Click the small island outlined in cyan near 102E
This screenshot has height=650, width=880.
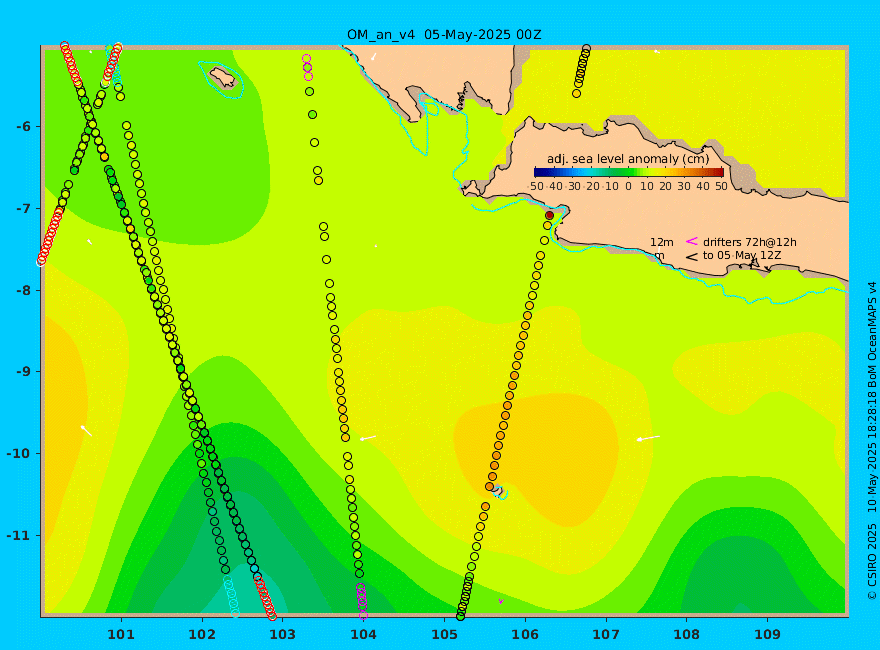pyautogui.click(x=223, y=77)
